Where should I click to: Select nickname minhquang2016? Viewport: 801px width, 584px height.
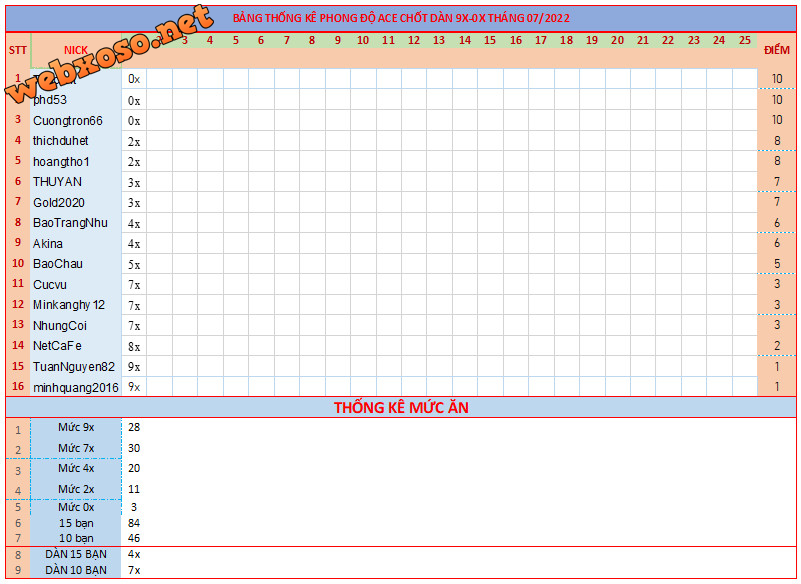point(76,388)
